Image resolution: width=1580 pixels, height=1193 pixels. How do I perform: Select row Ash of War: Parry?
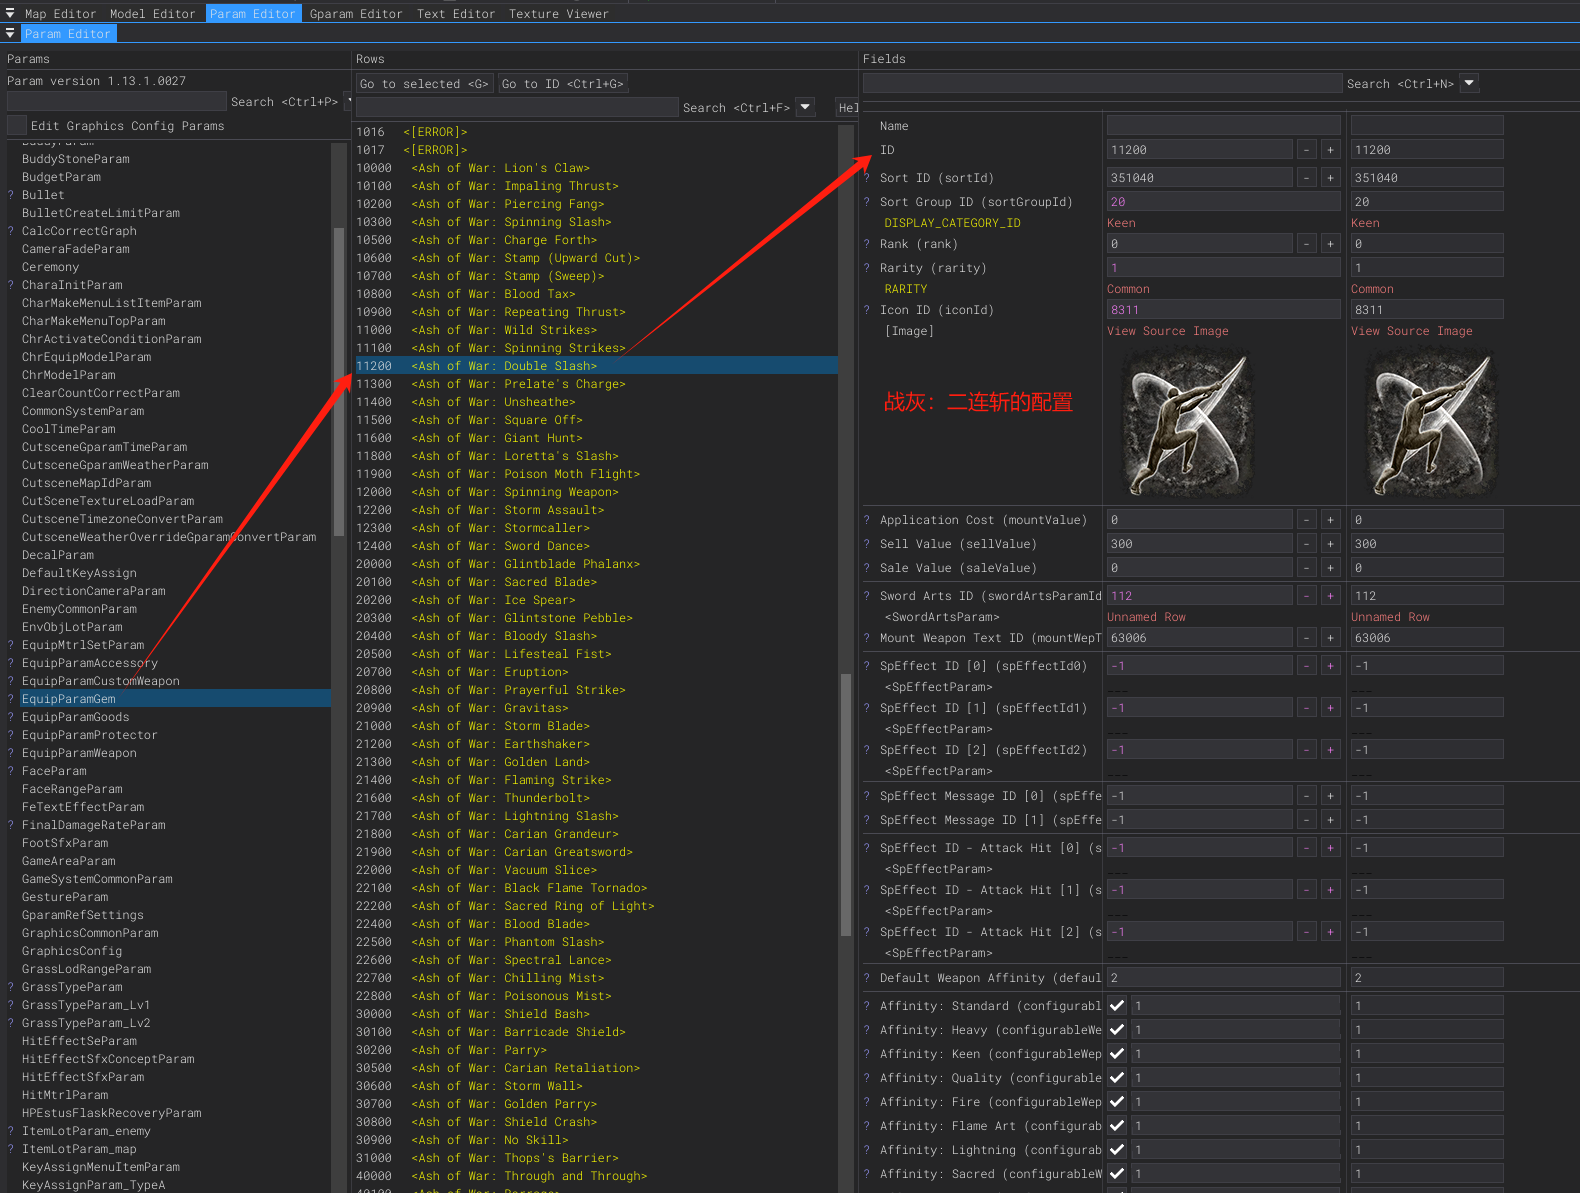596,1050
